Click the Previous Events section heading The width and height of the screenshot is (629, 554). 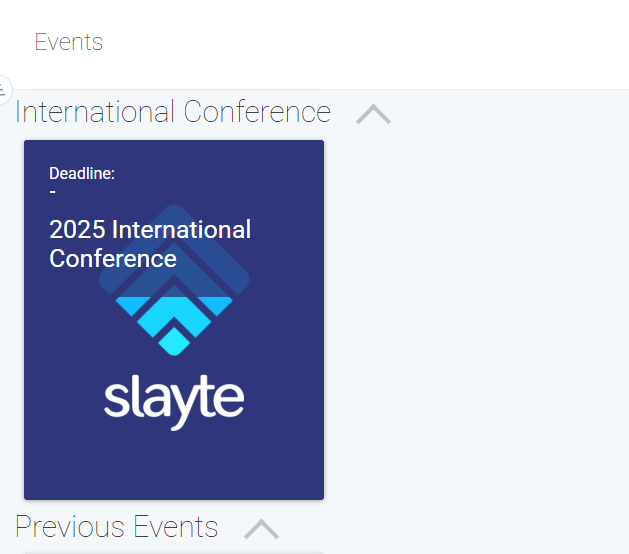[116, 526]
